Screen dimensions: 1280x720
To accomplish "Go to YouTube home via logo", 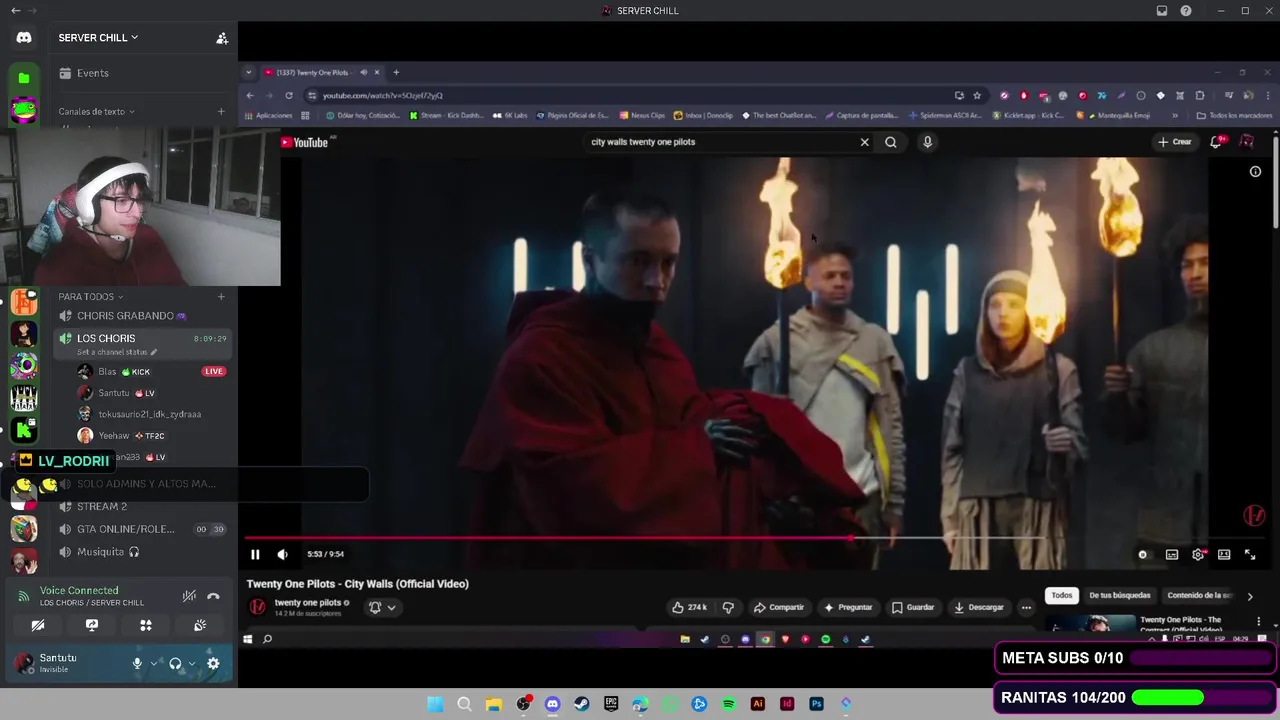I will point(305,142).
